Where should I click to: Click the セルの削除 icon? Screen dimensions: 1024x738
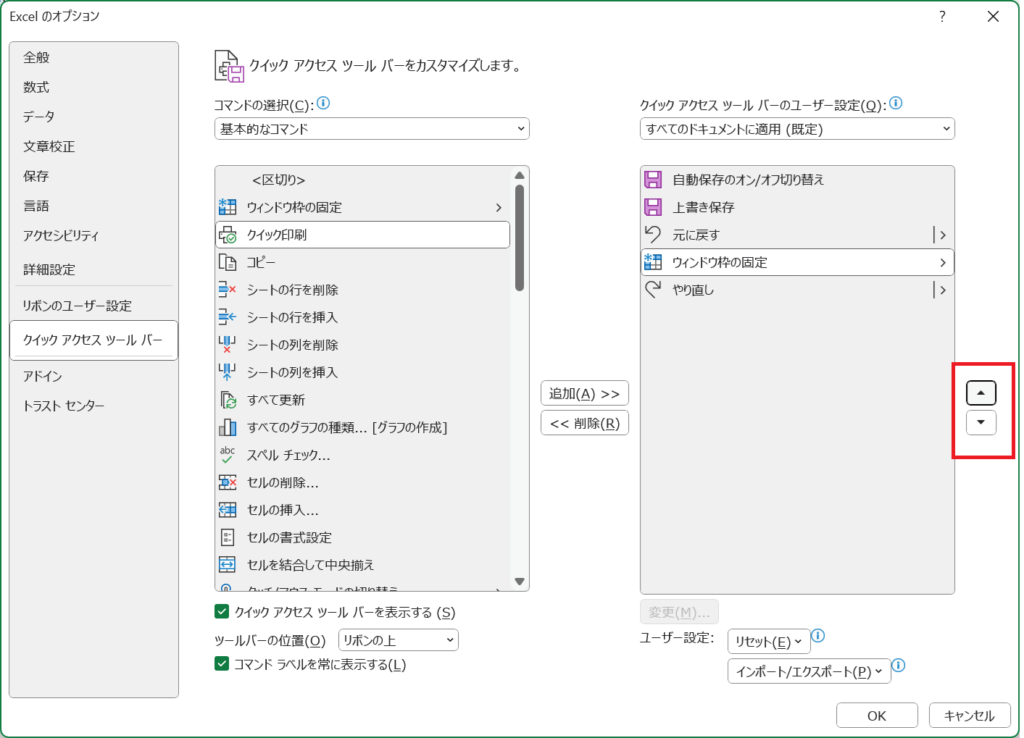click(x=227, y=482)
